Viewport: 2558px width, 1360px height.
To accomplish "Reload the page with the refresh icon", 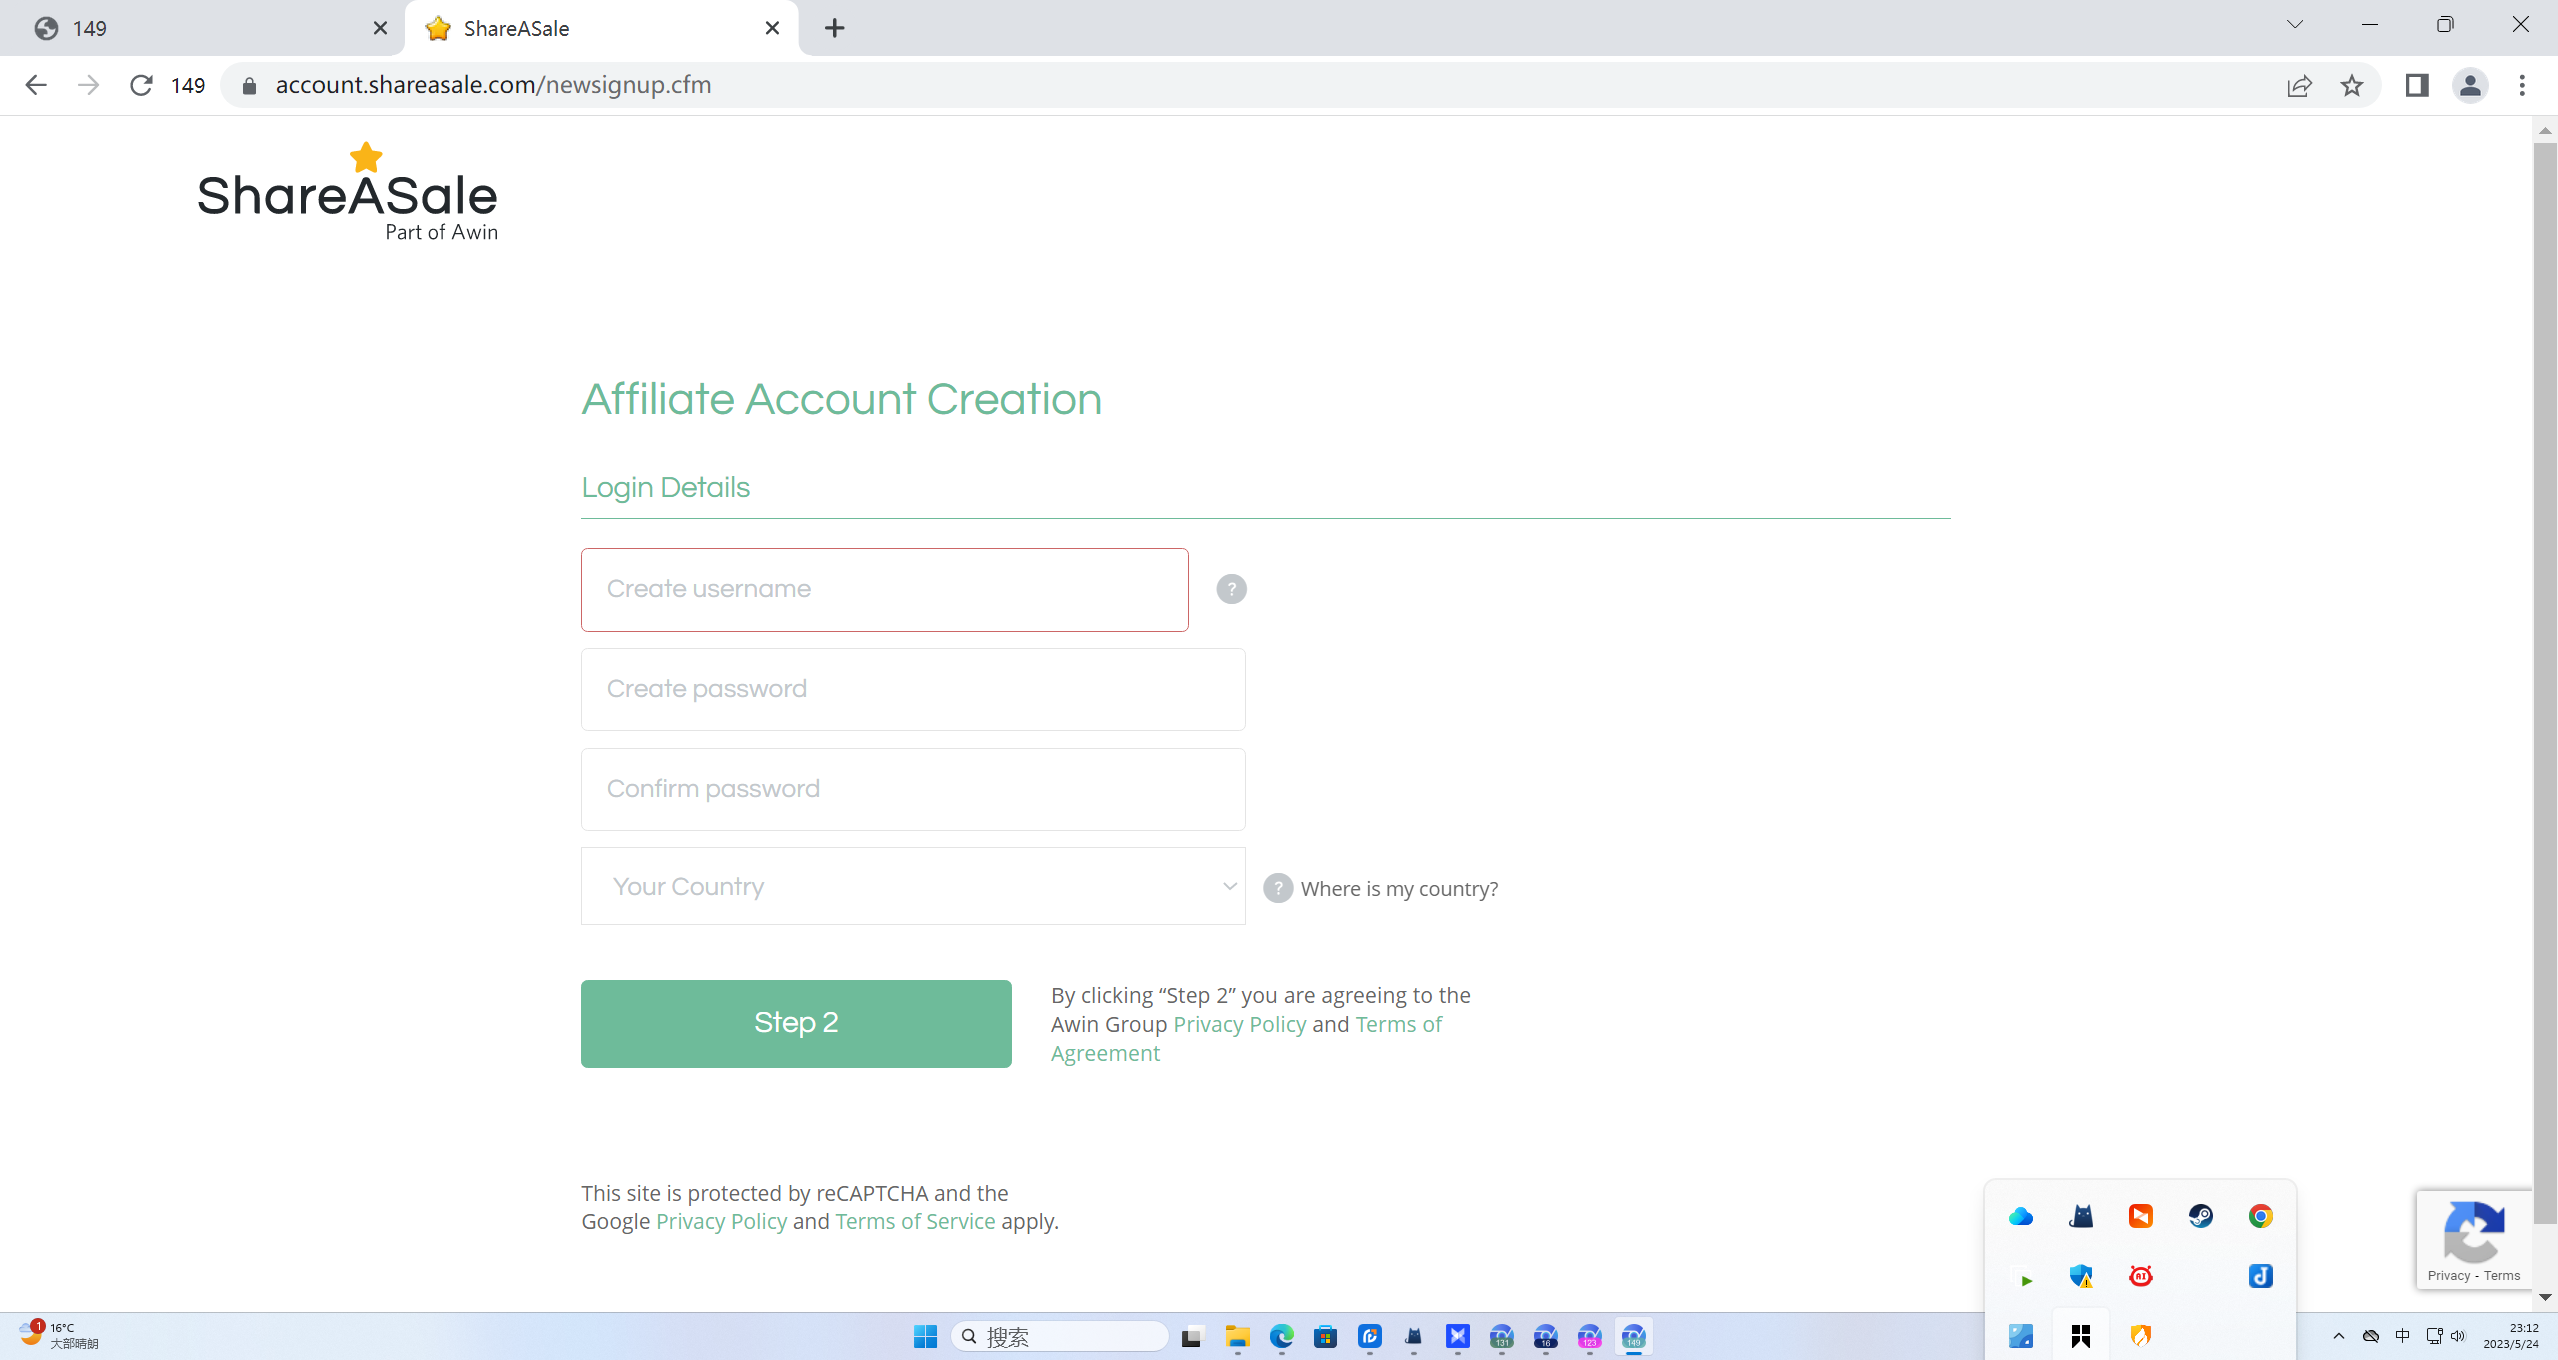I will coord(141,86).
